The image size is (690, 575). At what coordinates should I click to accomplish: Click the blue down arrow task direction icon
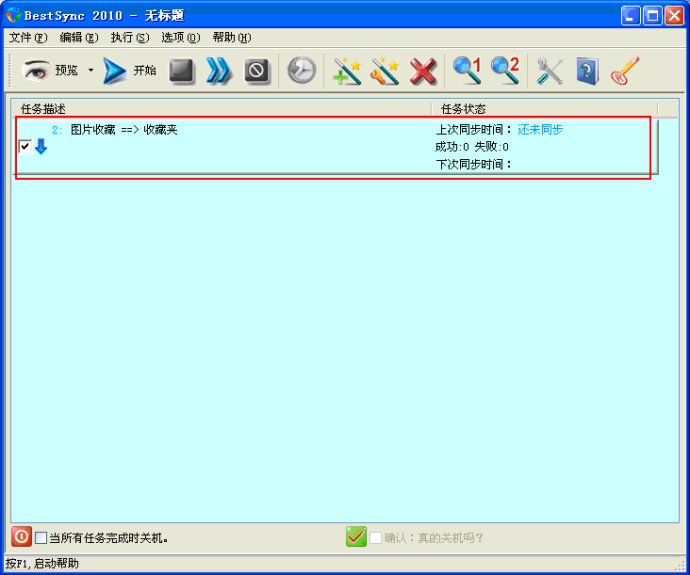(41, 146)
